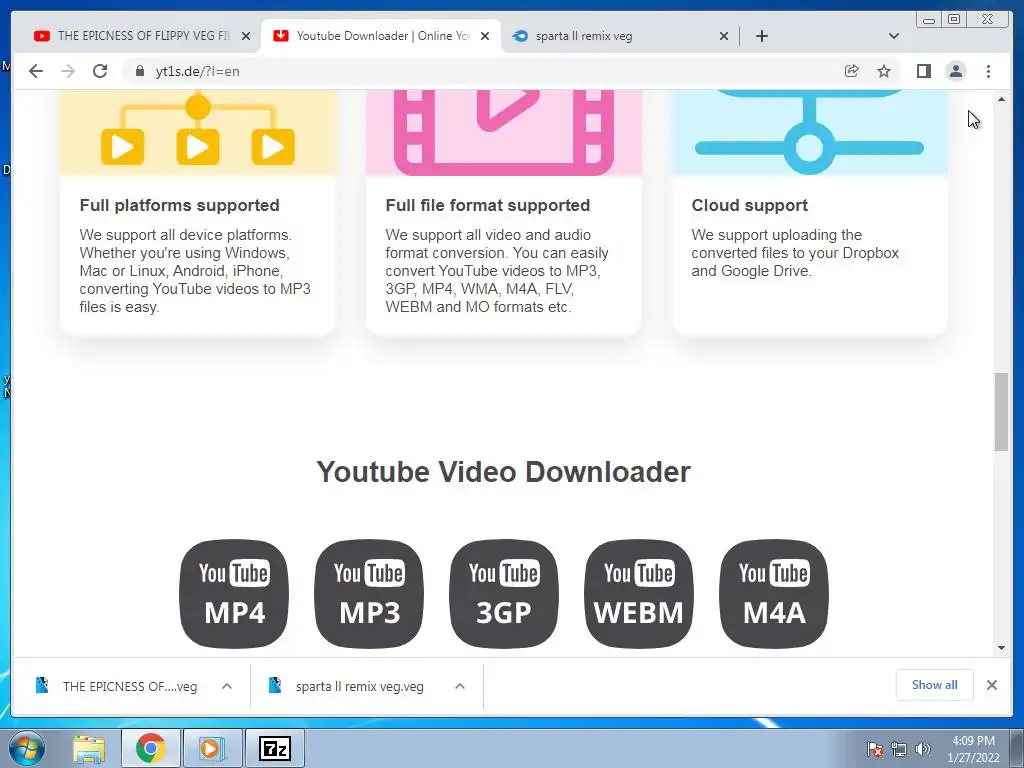This screenshot has height=768, width=1024.
Task: Expand options for THE EPICNESS OF download
Action: [x=227, y=686]
